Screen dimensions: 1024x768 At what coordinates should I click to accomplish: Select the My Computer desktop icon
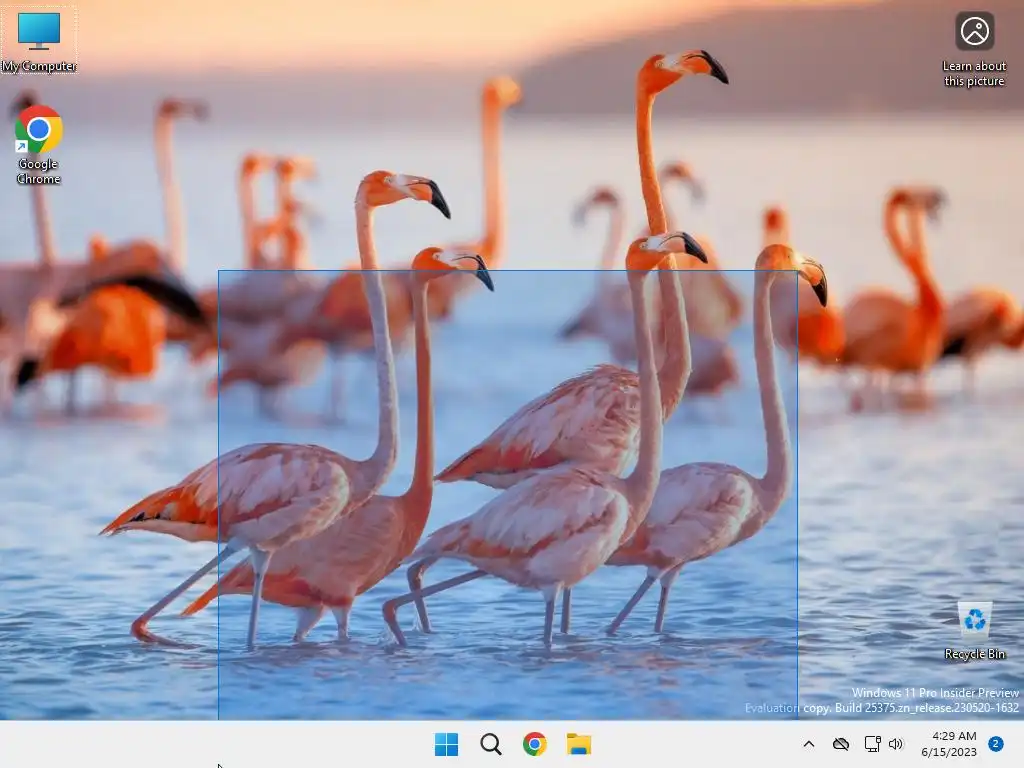click(39, 40)
